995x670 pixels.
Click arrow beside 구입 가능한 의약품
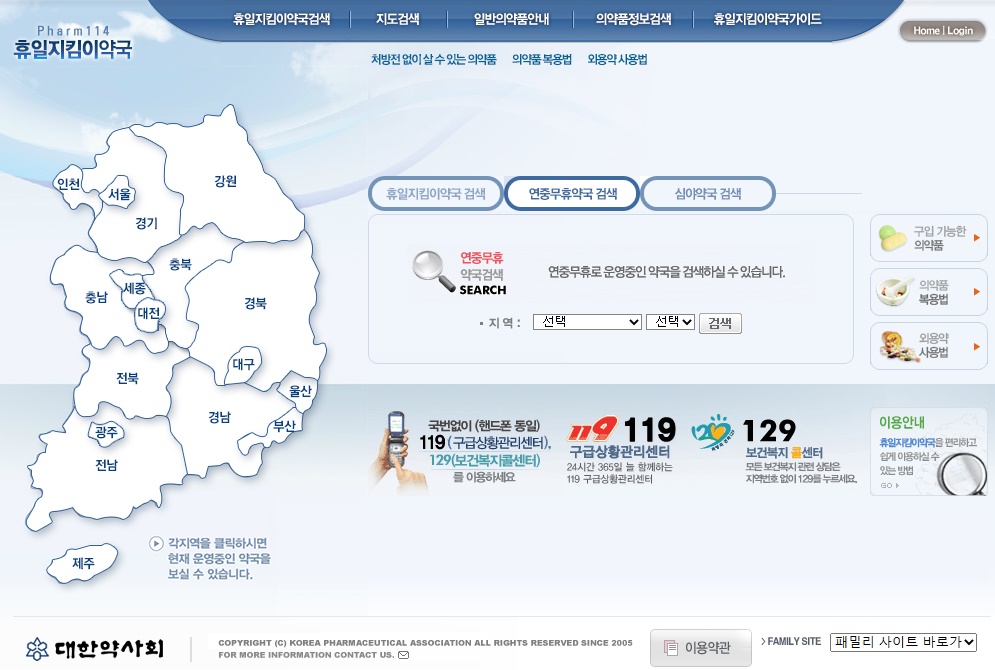click(x=977, y=238)
